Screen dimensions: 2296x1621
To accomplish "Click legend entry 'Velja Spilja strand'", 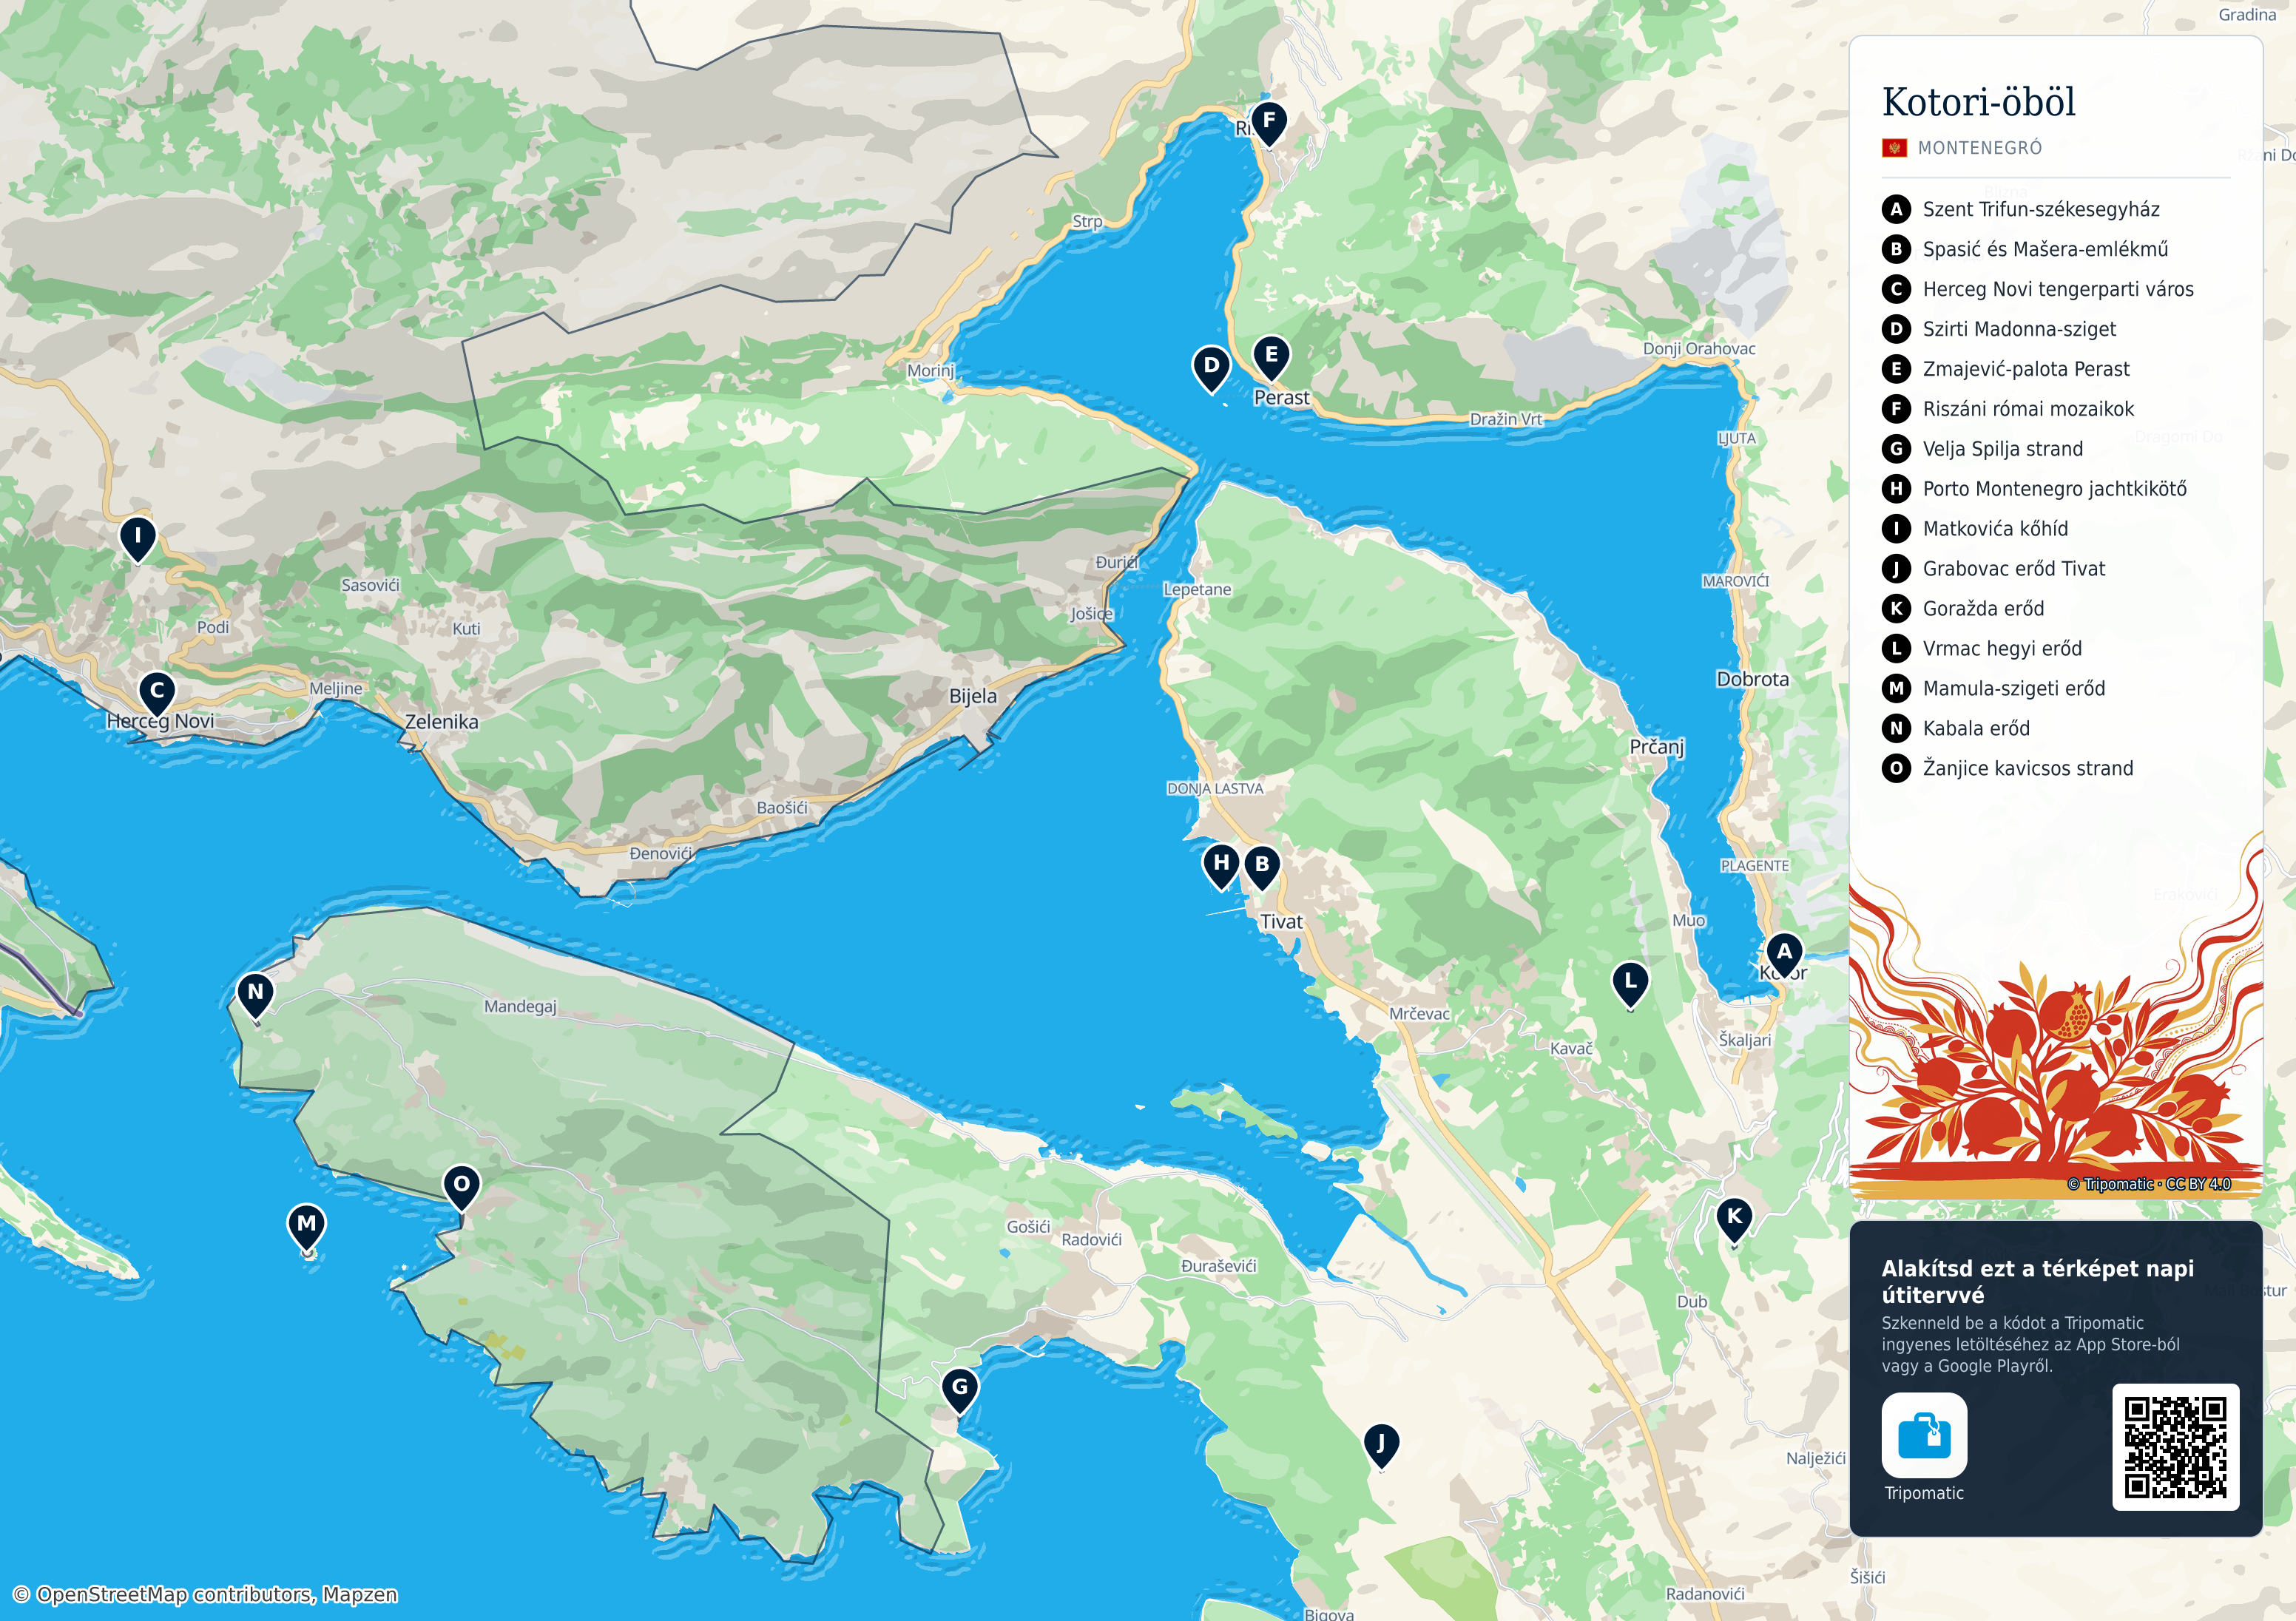I will pyautogui.click(x=2003, y=449).
